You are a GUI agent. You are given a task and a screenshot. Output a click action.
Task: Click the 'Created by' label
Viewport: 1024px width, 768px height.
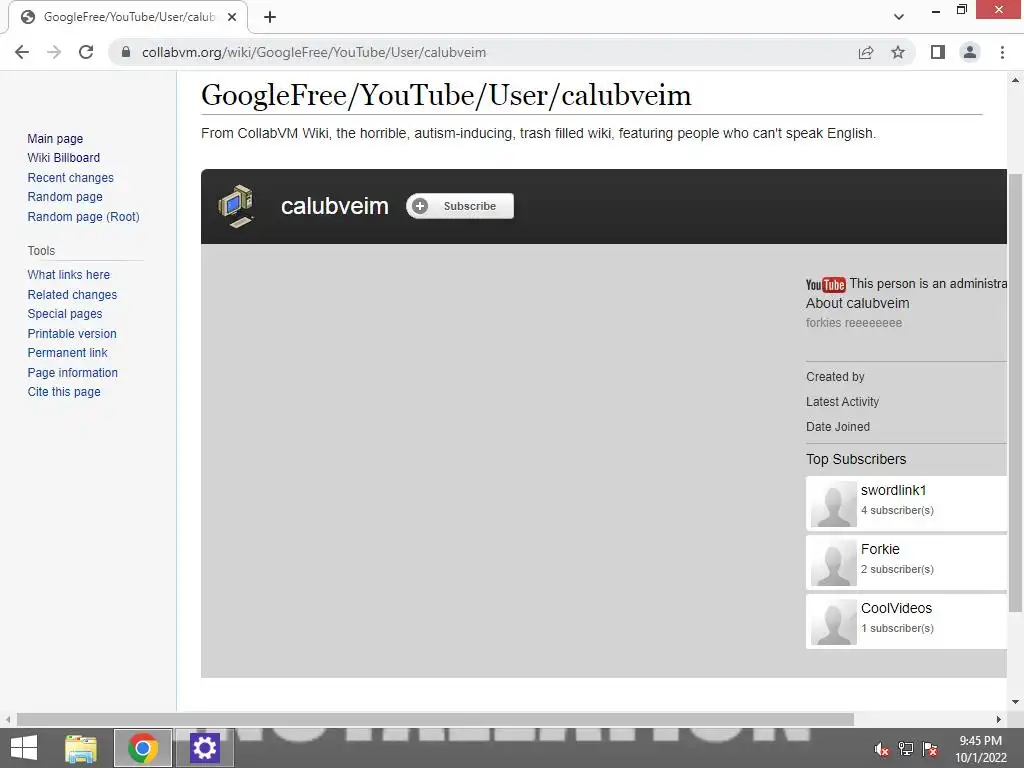[835, 377]
